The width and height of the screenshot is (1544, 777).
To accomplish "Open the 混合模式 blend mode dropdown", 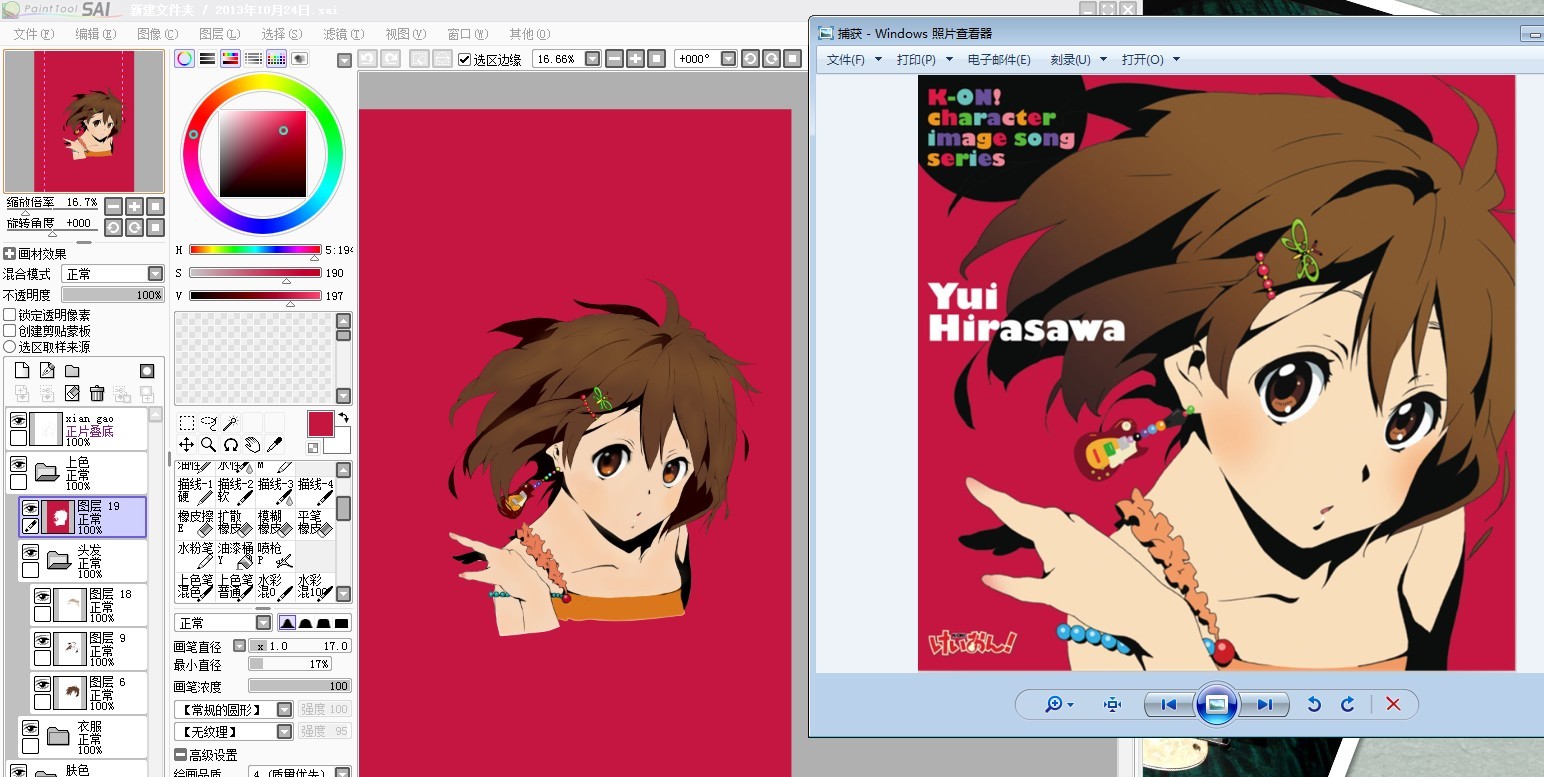I will click(155, 274).
